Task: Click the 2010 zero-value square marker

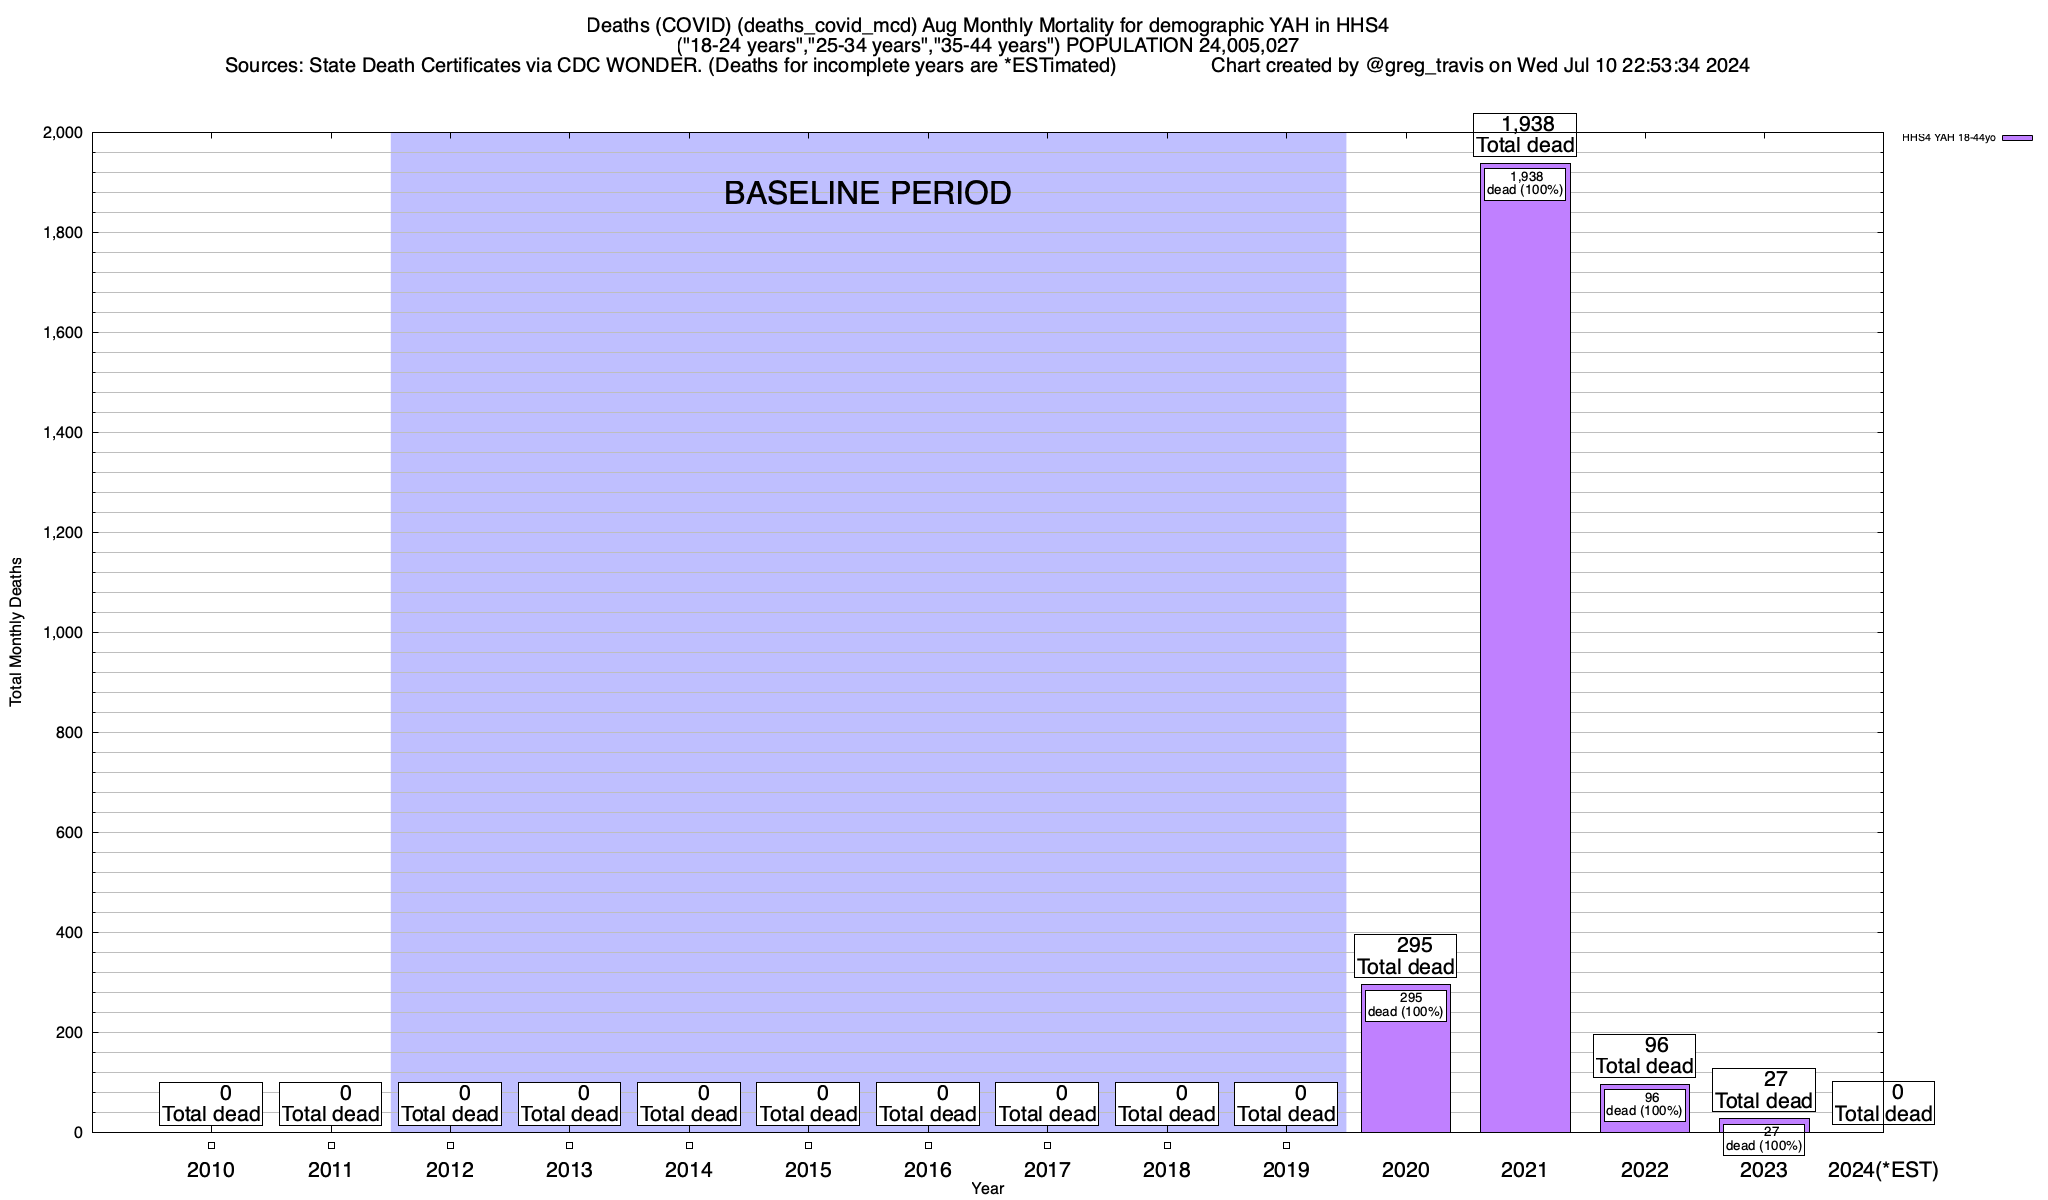Action: 211,1146
